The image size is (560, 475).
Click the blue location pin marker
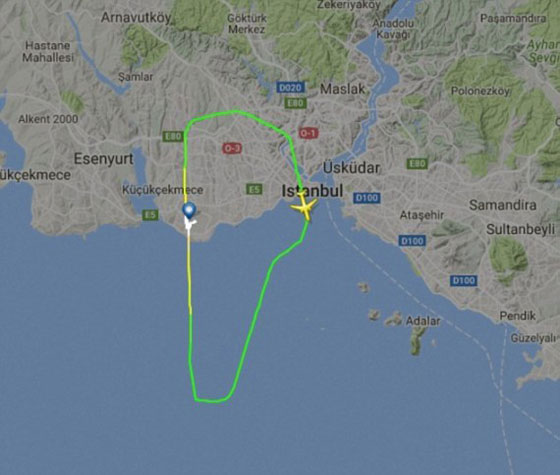click(x=189, y=210)
